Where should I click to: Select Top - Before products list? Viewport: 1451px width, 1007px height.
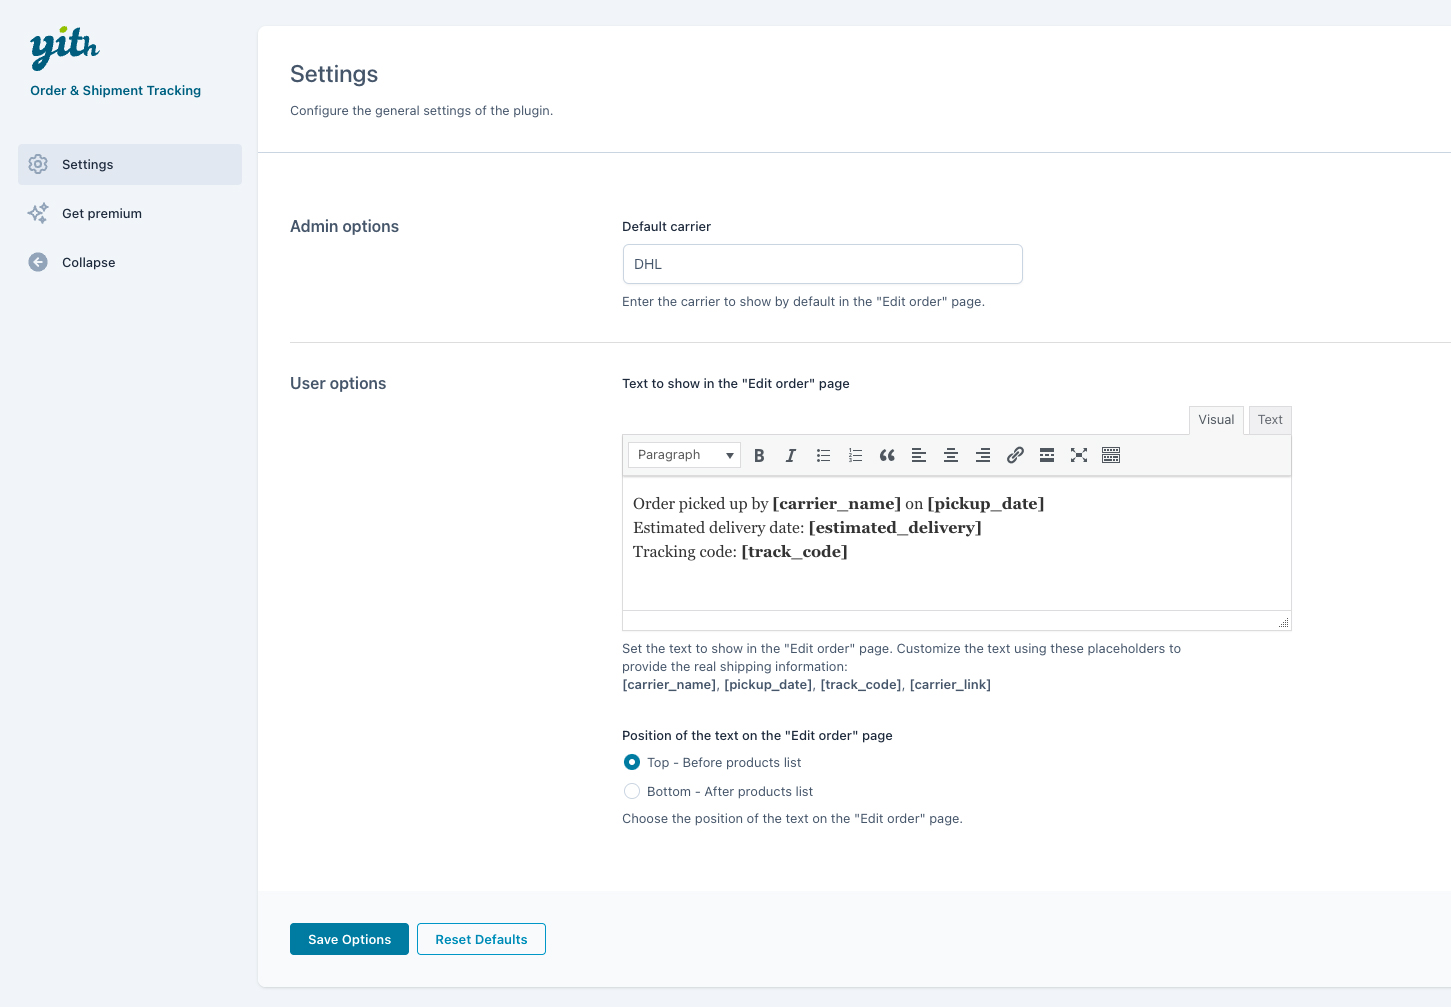[x=632, y=762]
